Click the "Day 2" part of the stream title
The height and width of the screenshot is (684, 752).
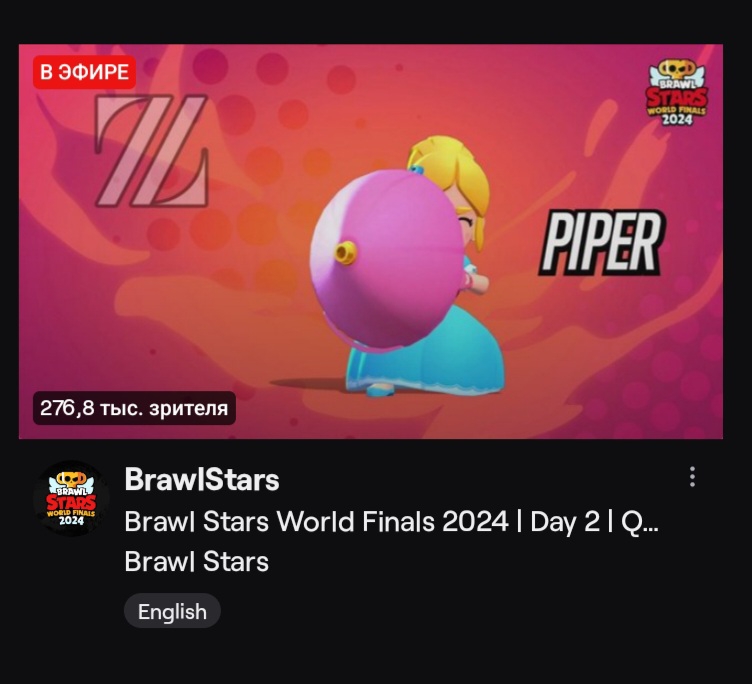pyautogui.click(x=565, y=521)
